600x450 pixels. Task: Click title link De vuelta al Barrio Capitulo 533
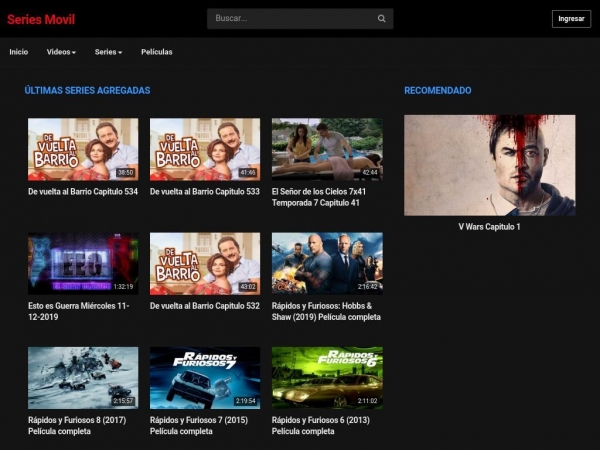coord(205,192)
